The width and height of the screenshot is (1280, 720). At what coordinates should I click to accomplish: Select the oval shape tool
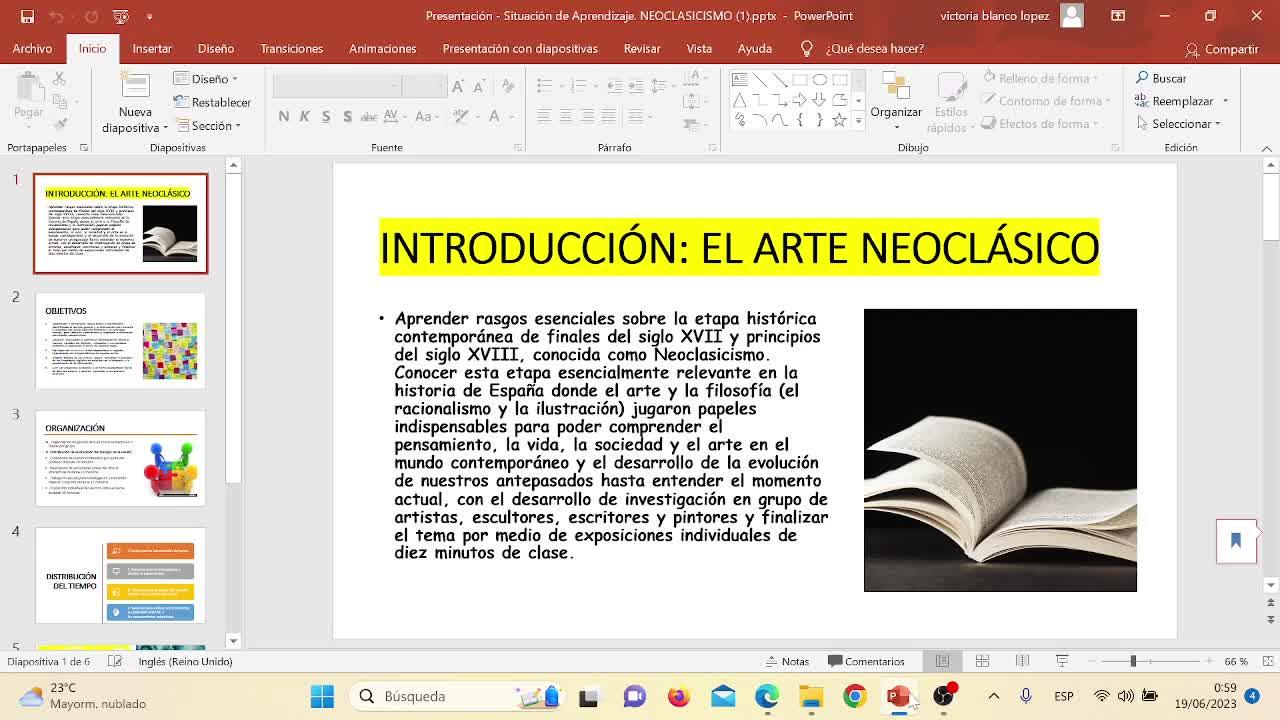pos(819,80)
